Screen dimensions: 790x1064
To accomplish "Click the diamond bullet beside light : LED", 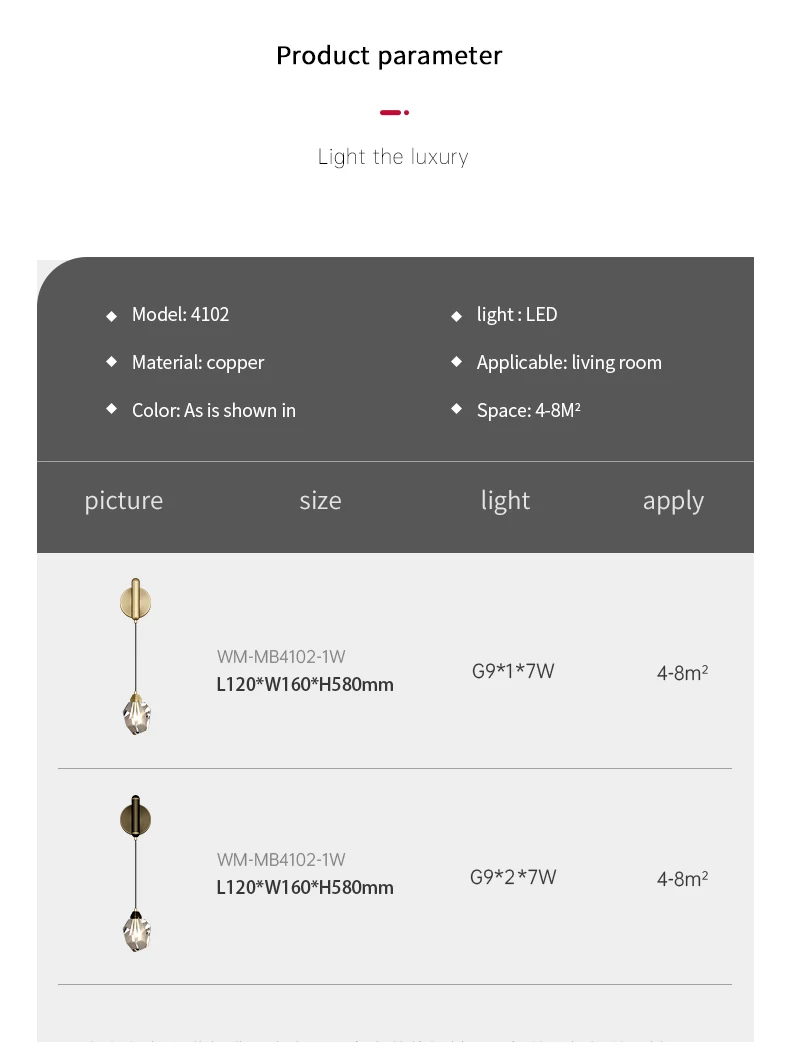I will (456, 316).
